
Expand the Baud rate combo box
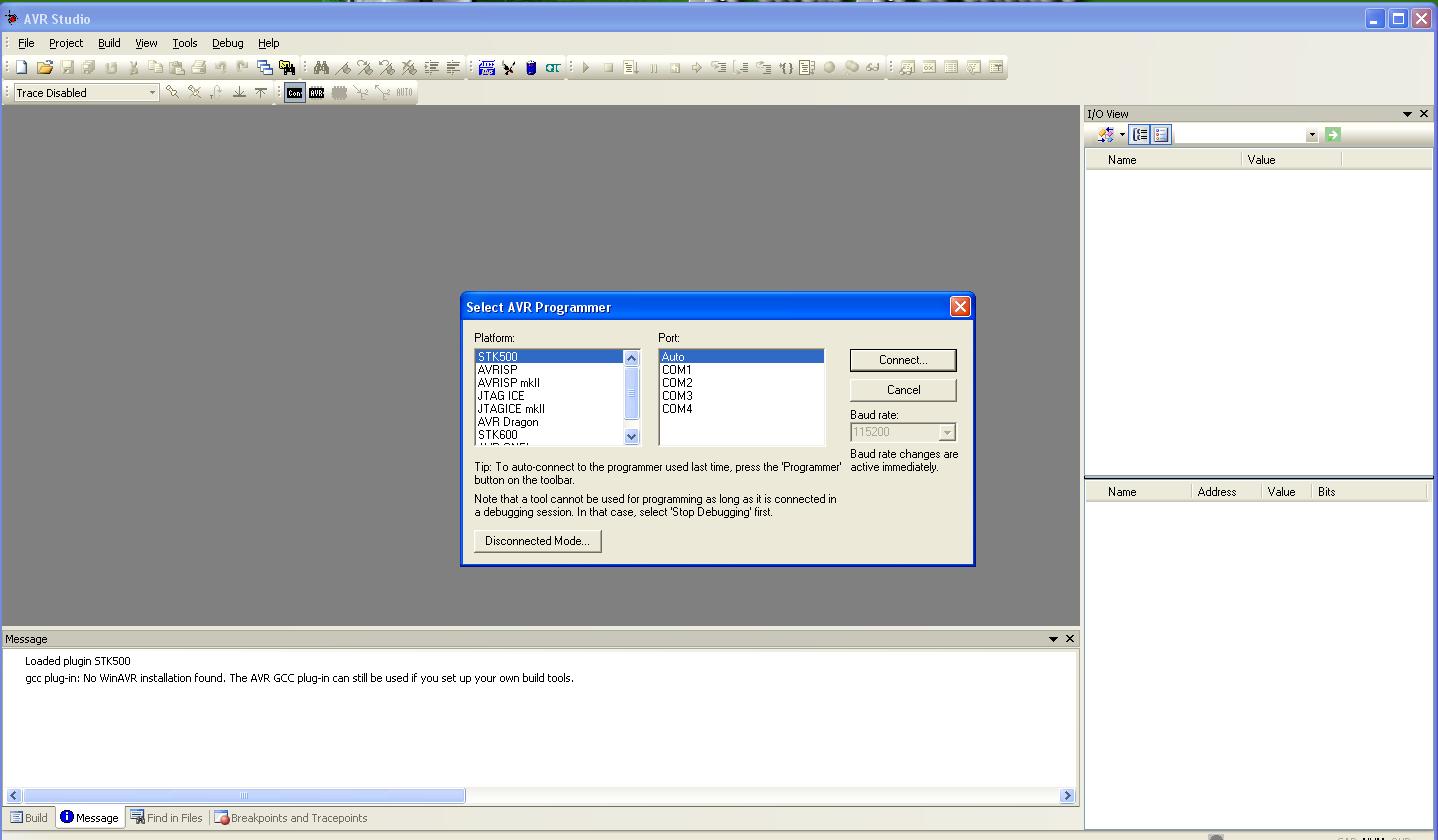[947, 432]
